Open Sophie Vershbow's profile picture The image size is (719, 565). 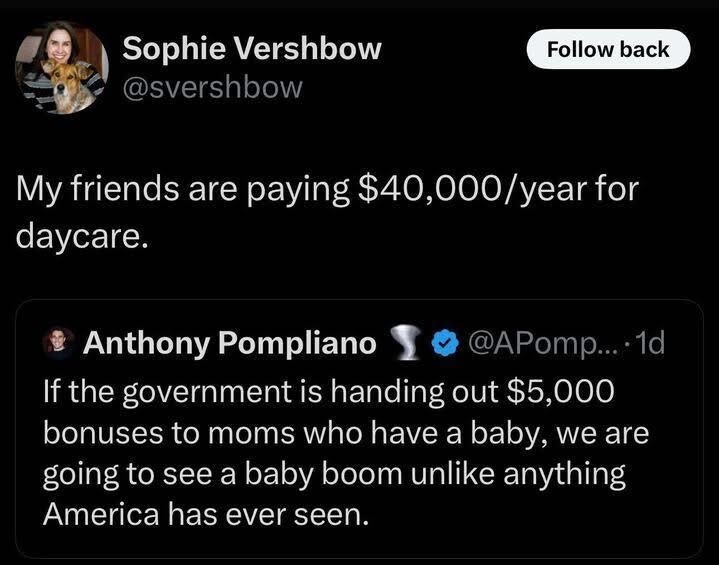coord(62,68)
